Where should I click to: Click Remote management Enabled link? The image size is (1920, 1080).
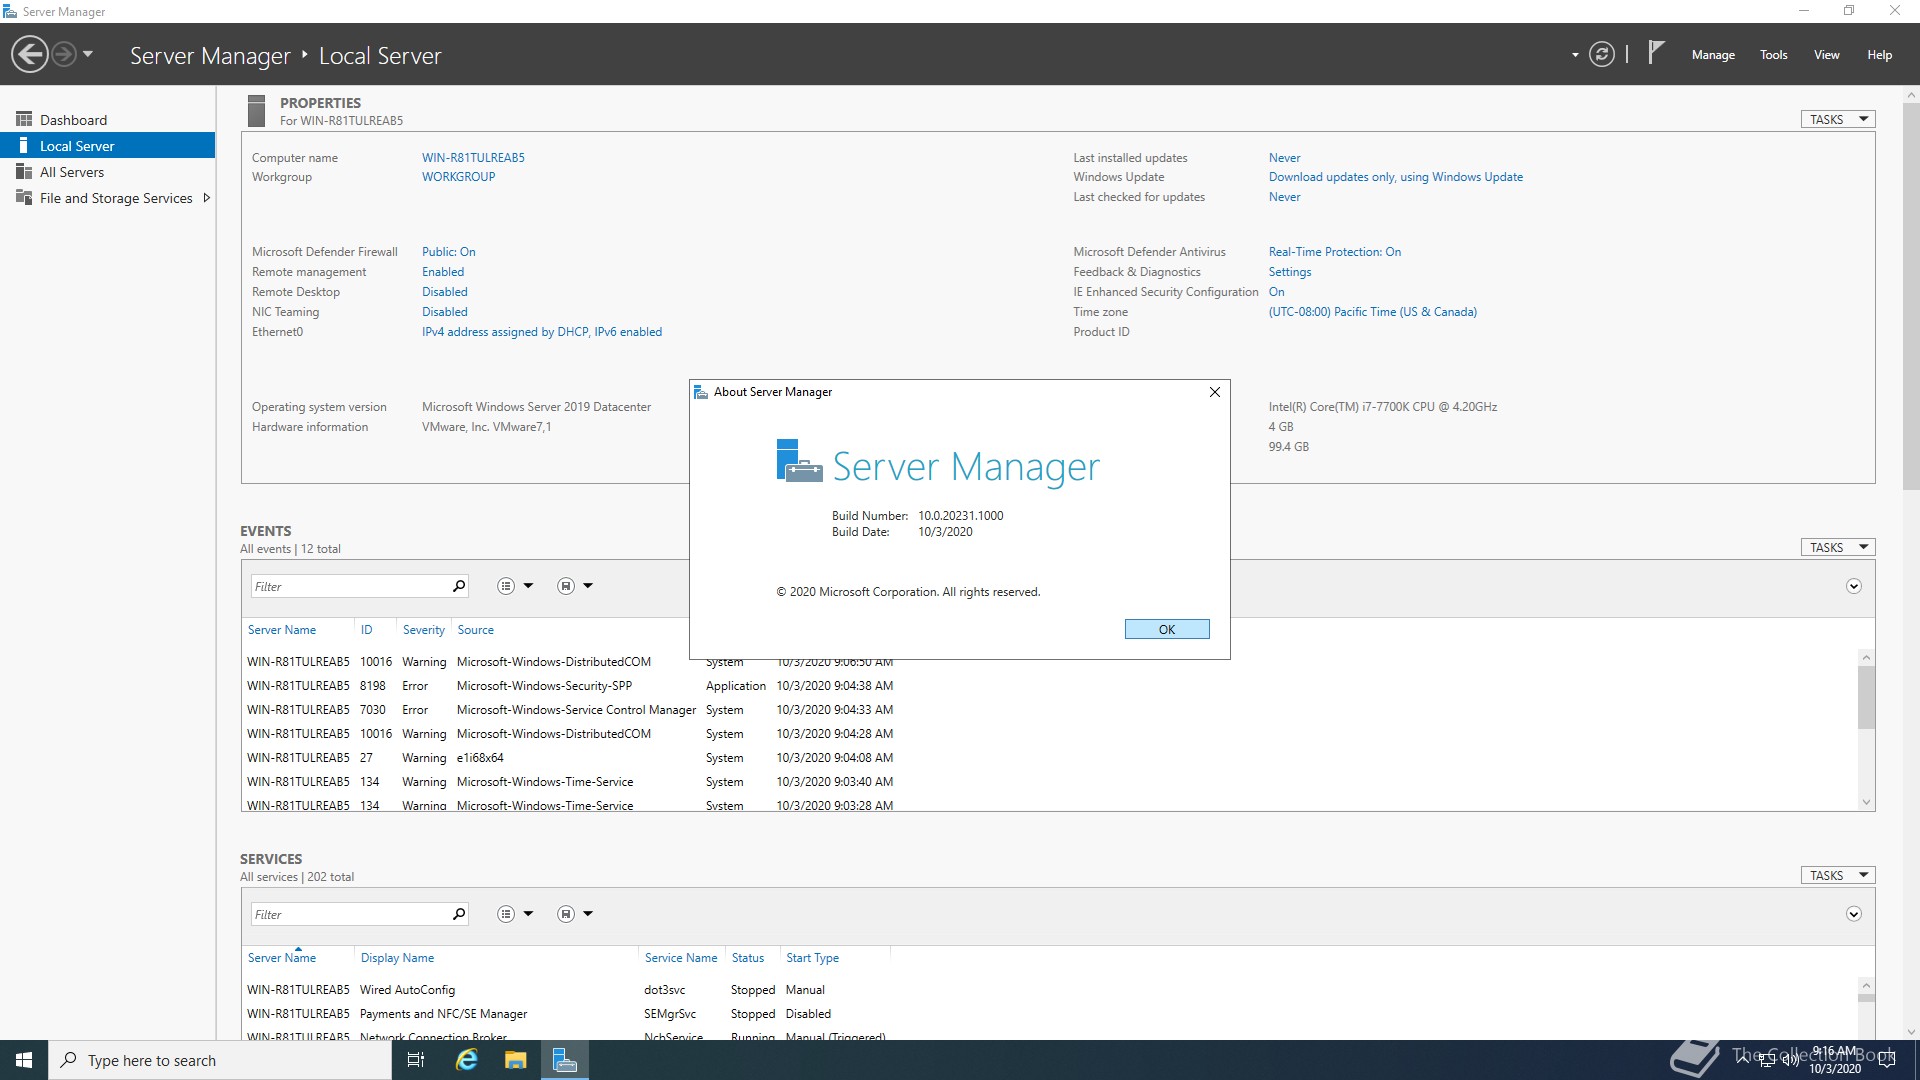[x=443, y=272]
